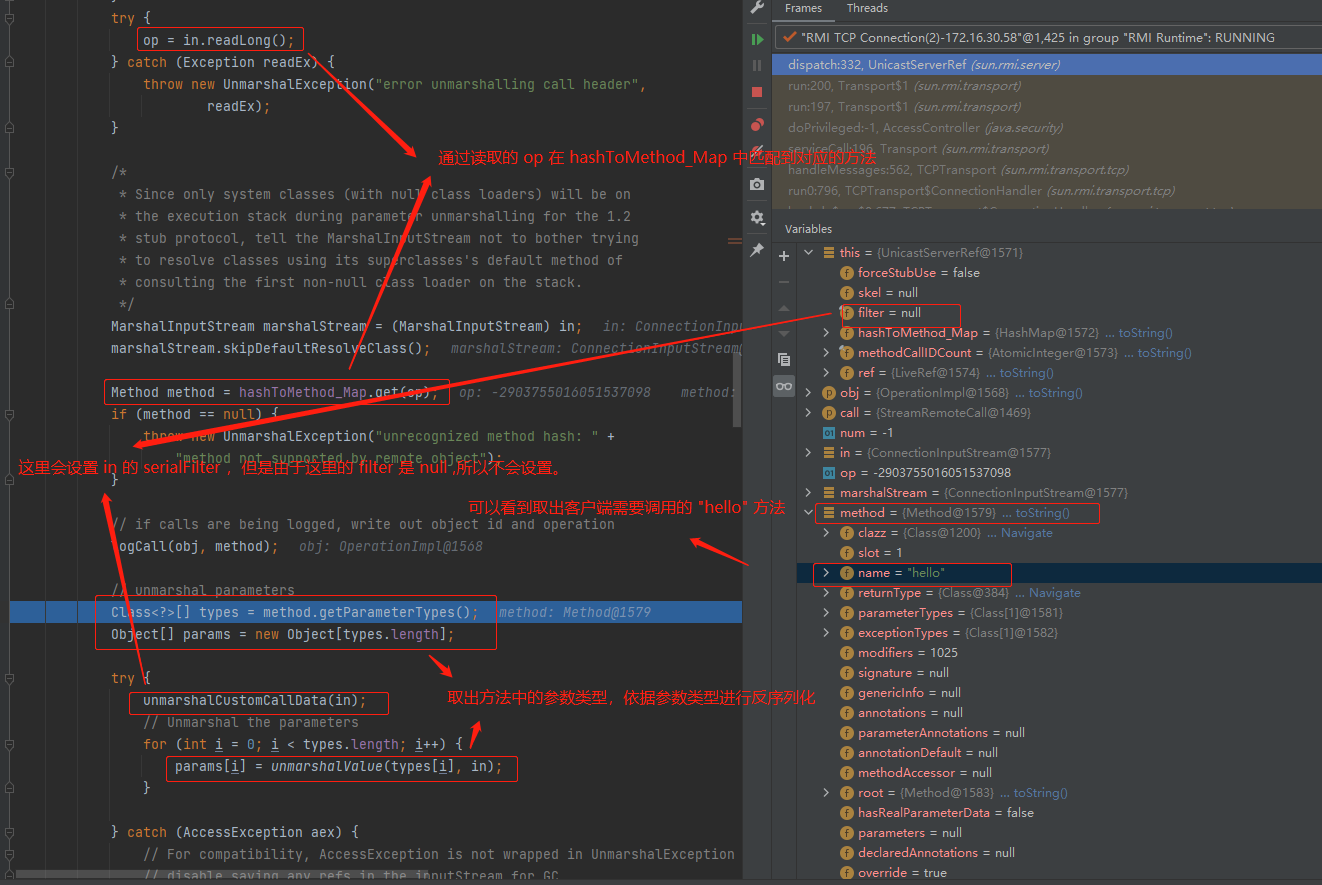Viewport: 1322px width, 885px height.
Task: Click toString() link for root
Action: point(1041,793)
